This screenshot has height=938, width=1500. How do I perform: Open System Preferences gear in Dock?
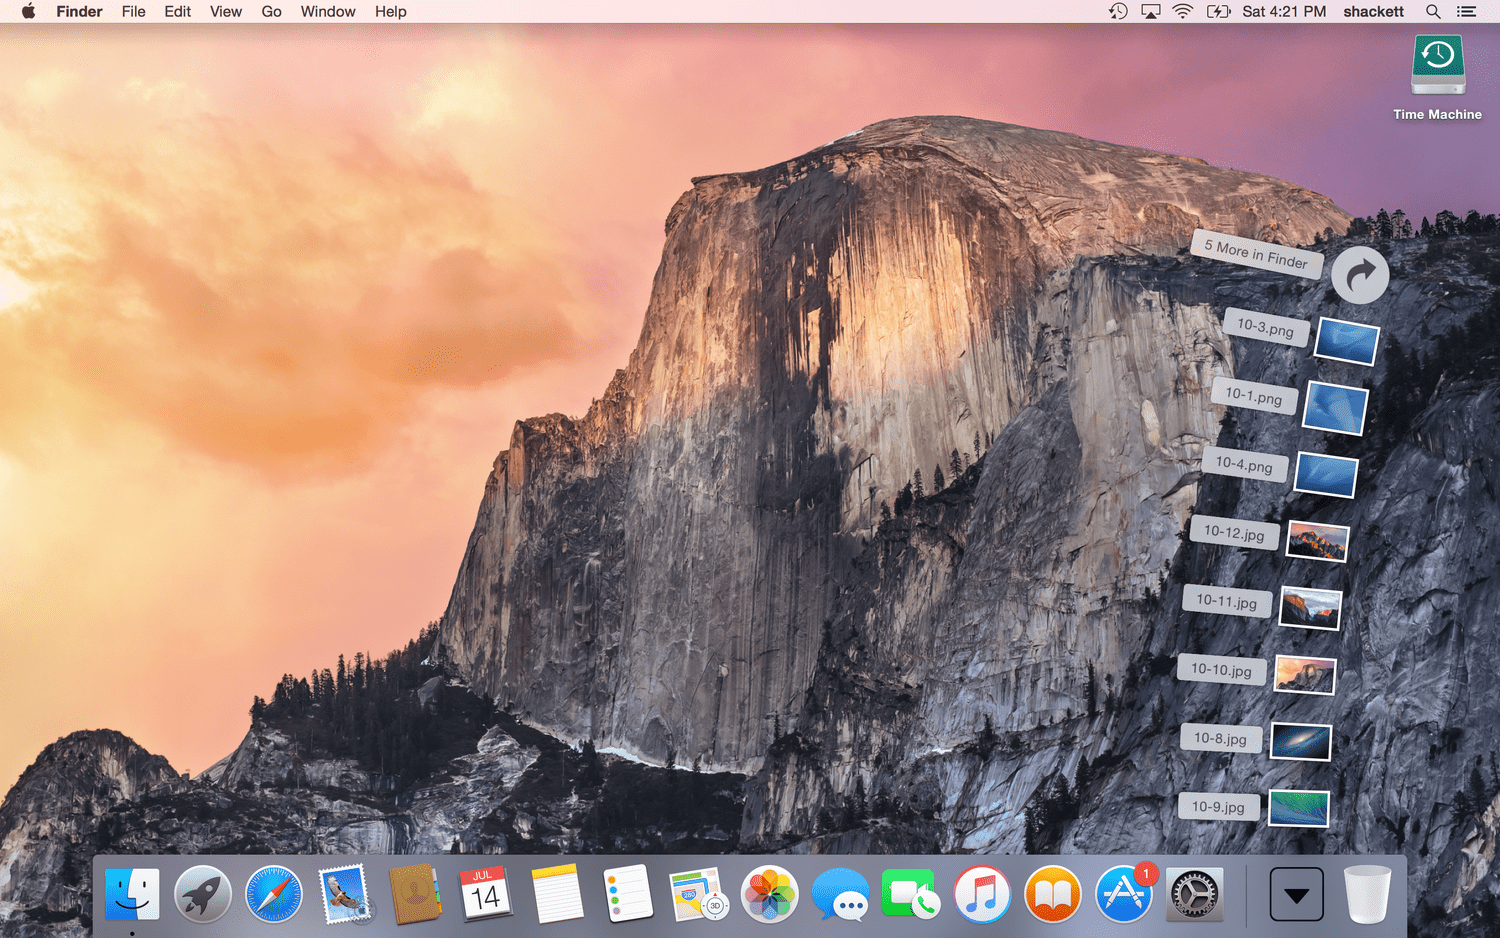click(1195, 894)
